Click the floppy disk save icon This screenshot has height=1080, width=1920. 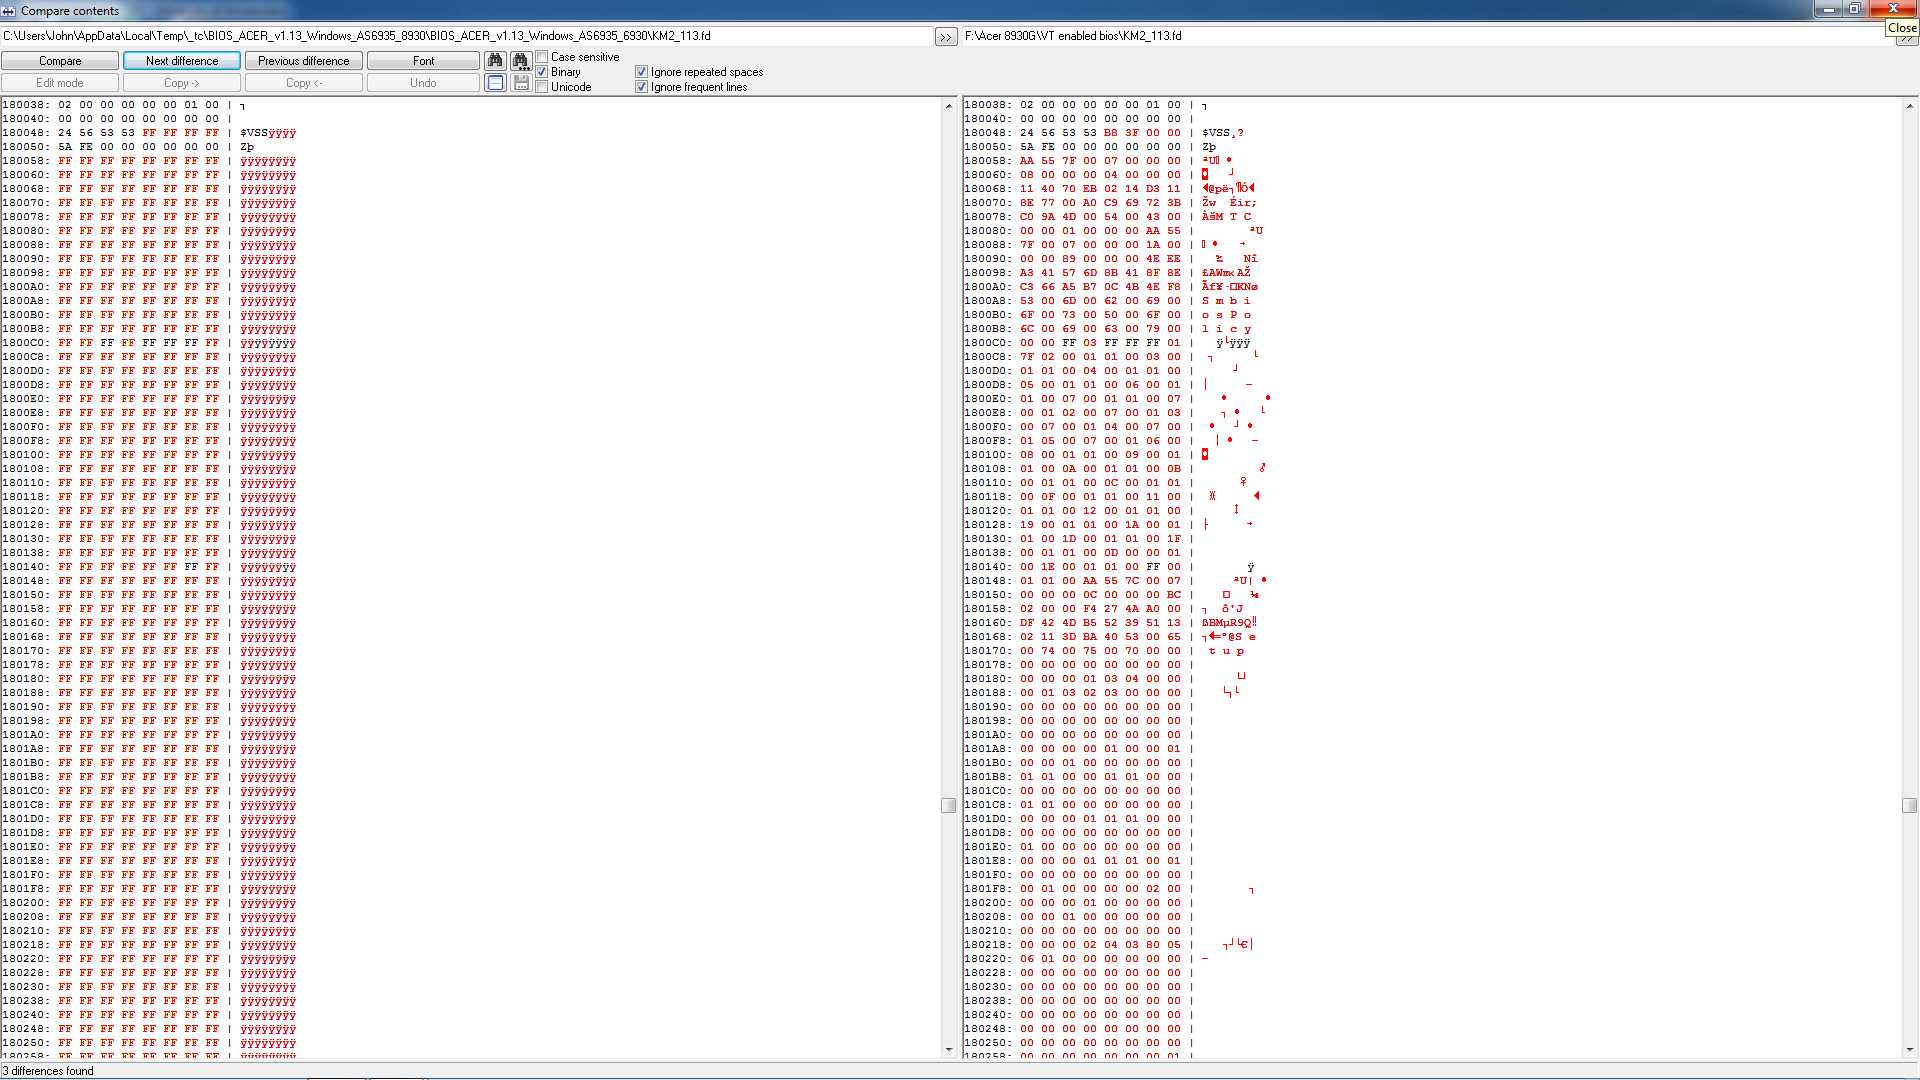click(x=520, y=83)
